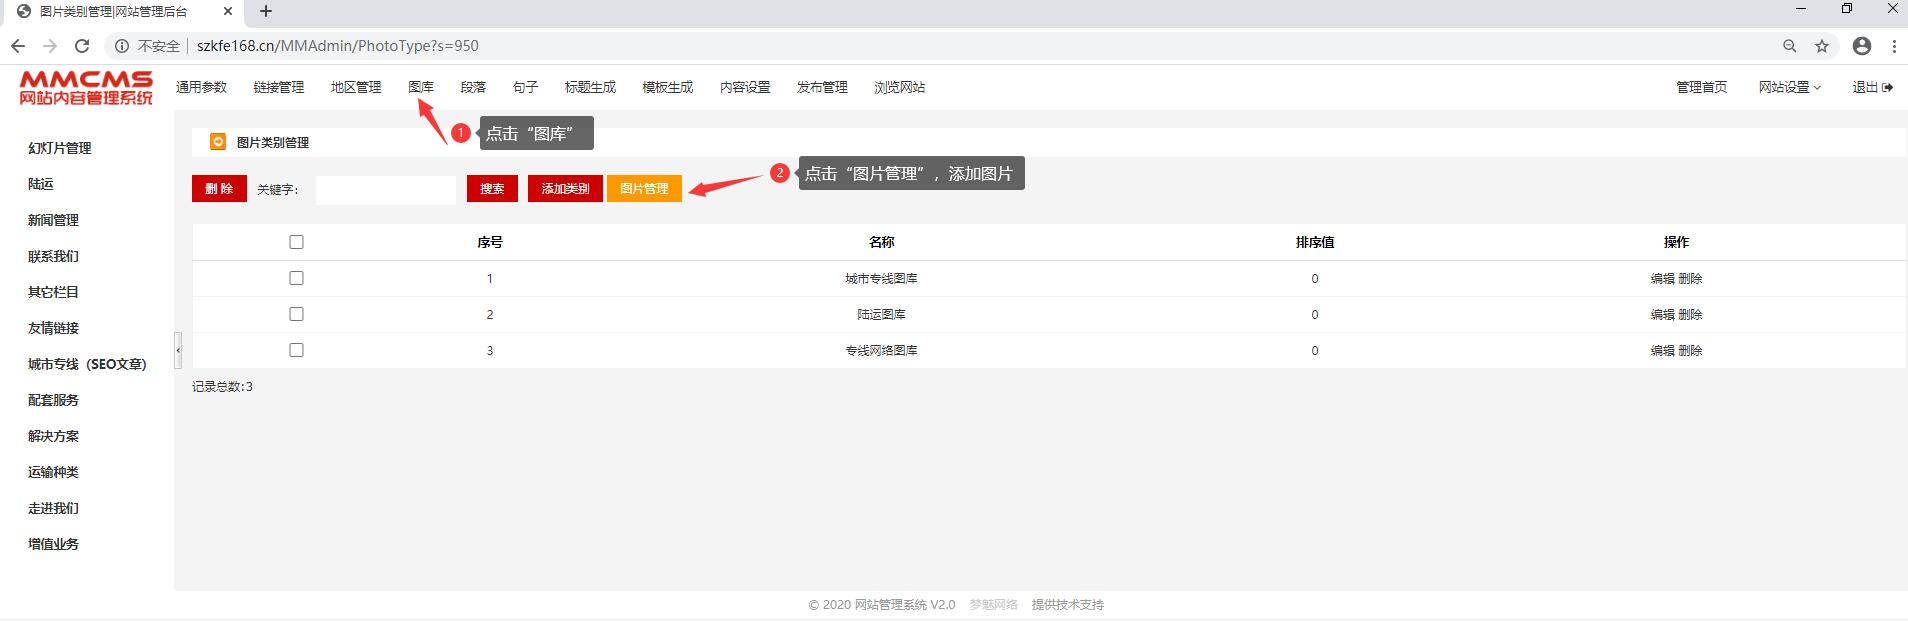Open 幻灯片管理 in the sidebar
The height and width of the screenshot is (621, 1908).
pyautogui.click(x=60, y=148)
